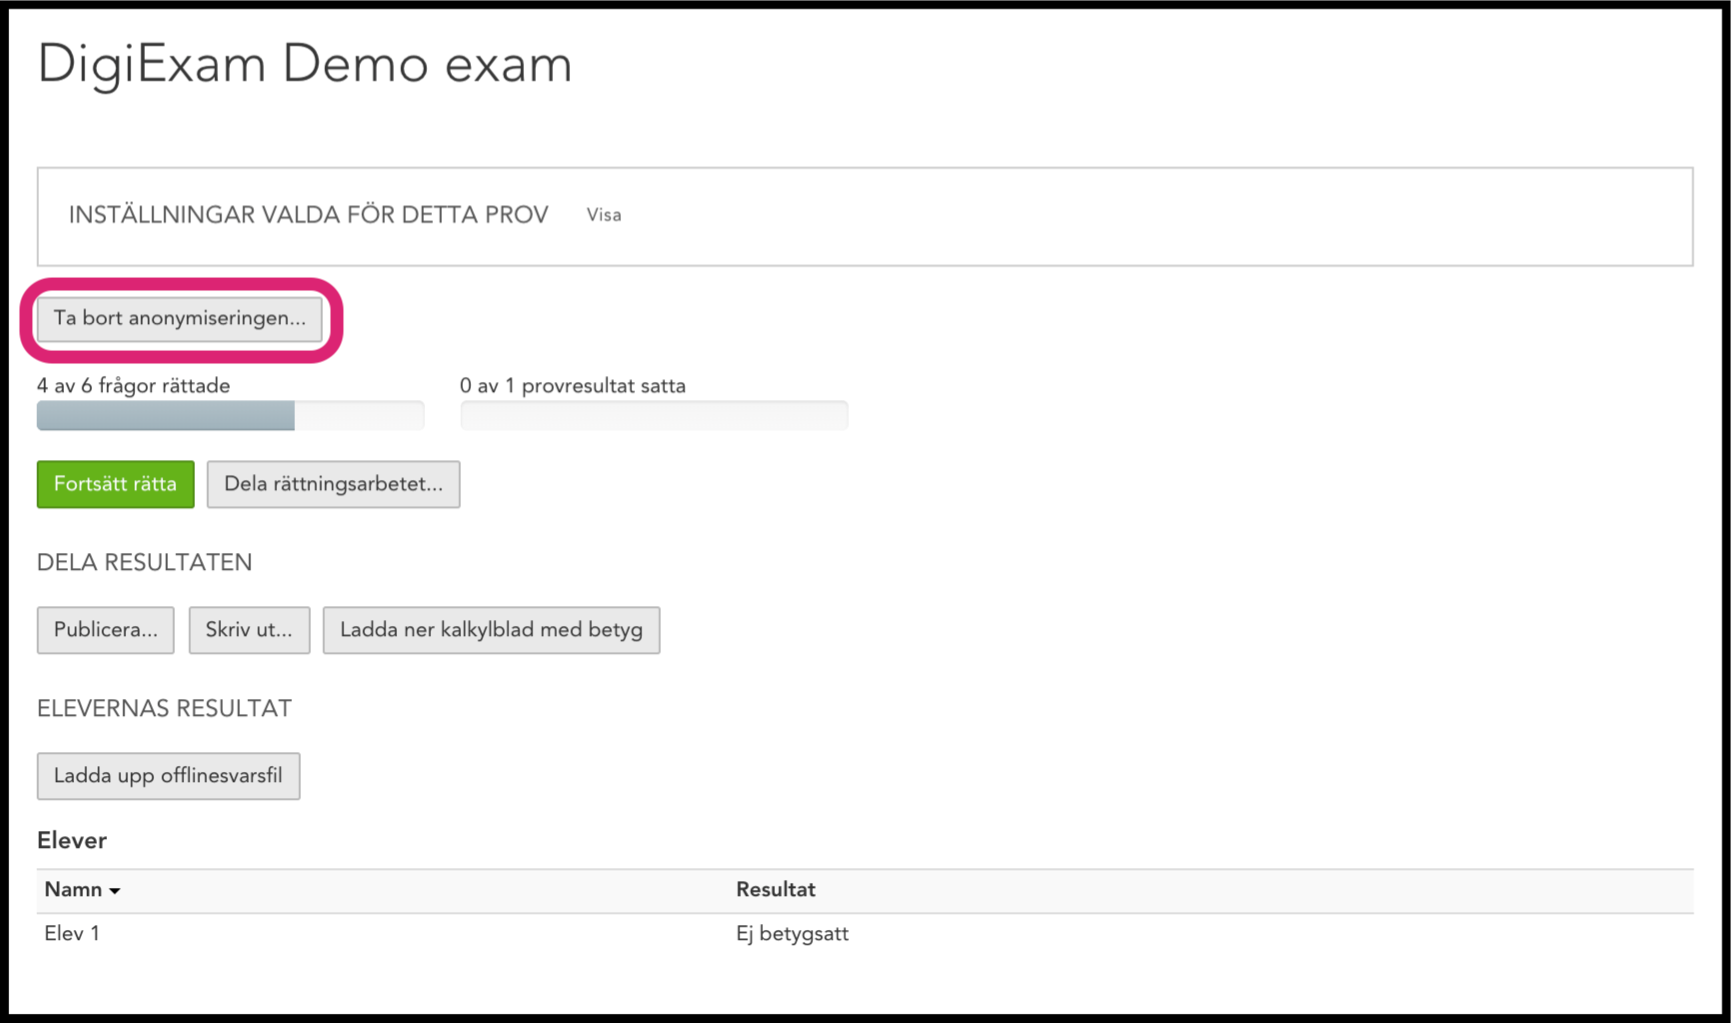Open 'Dela rättningsarbetet...' dialog

333,484
